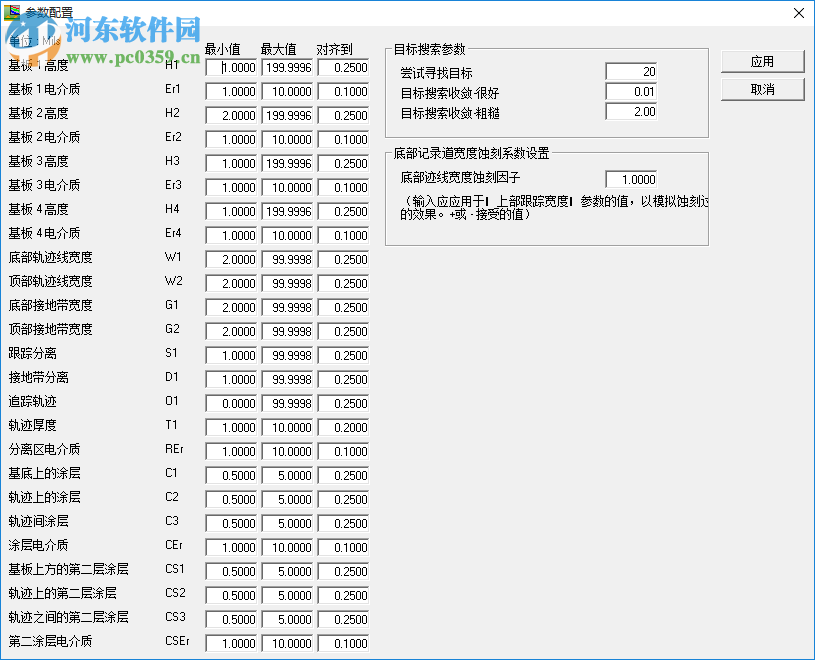Edit the REr 分离区电介质 minimum value
This screenshot has width=815, height=660.
[232, 451]
